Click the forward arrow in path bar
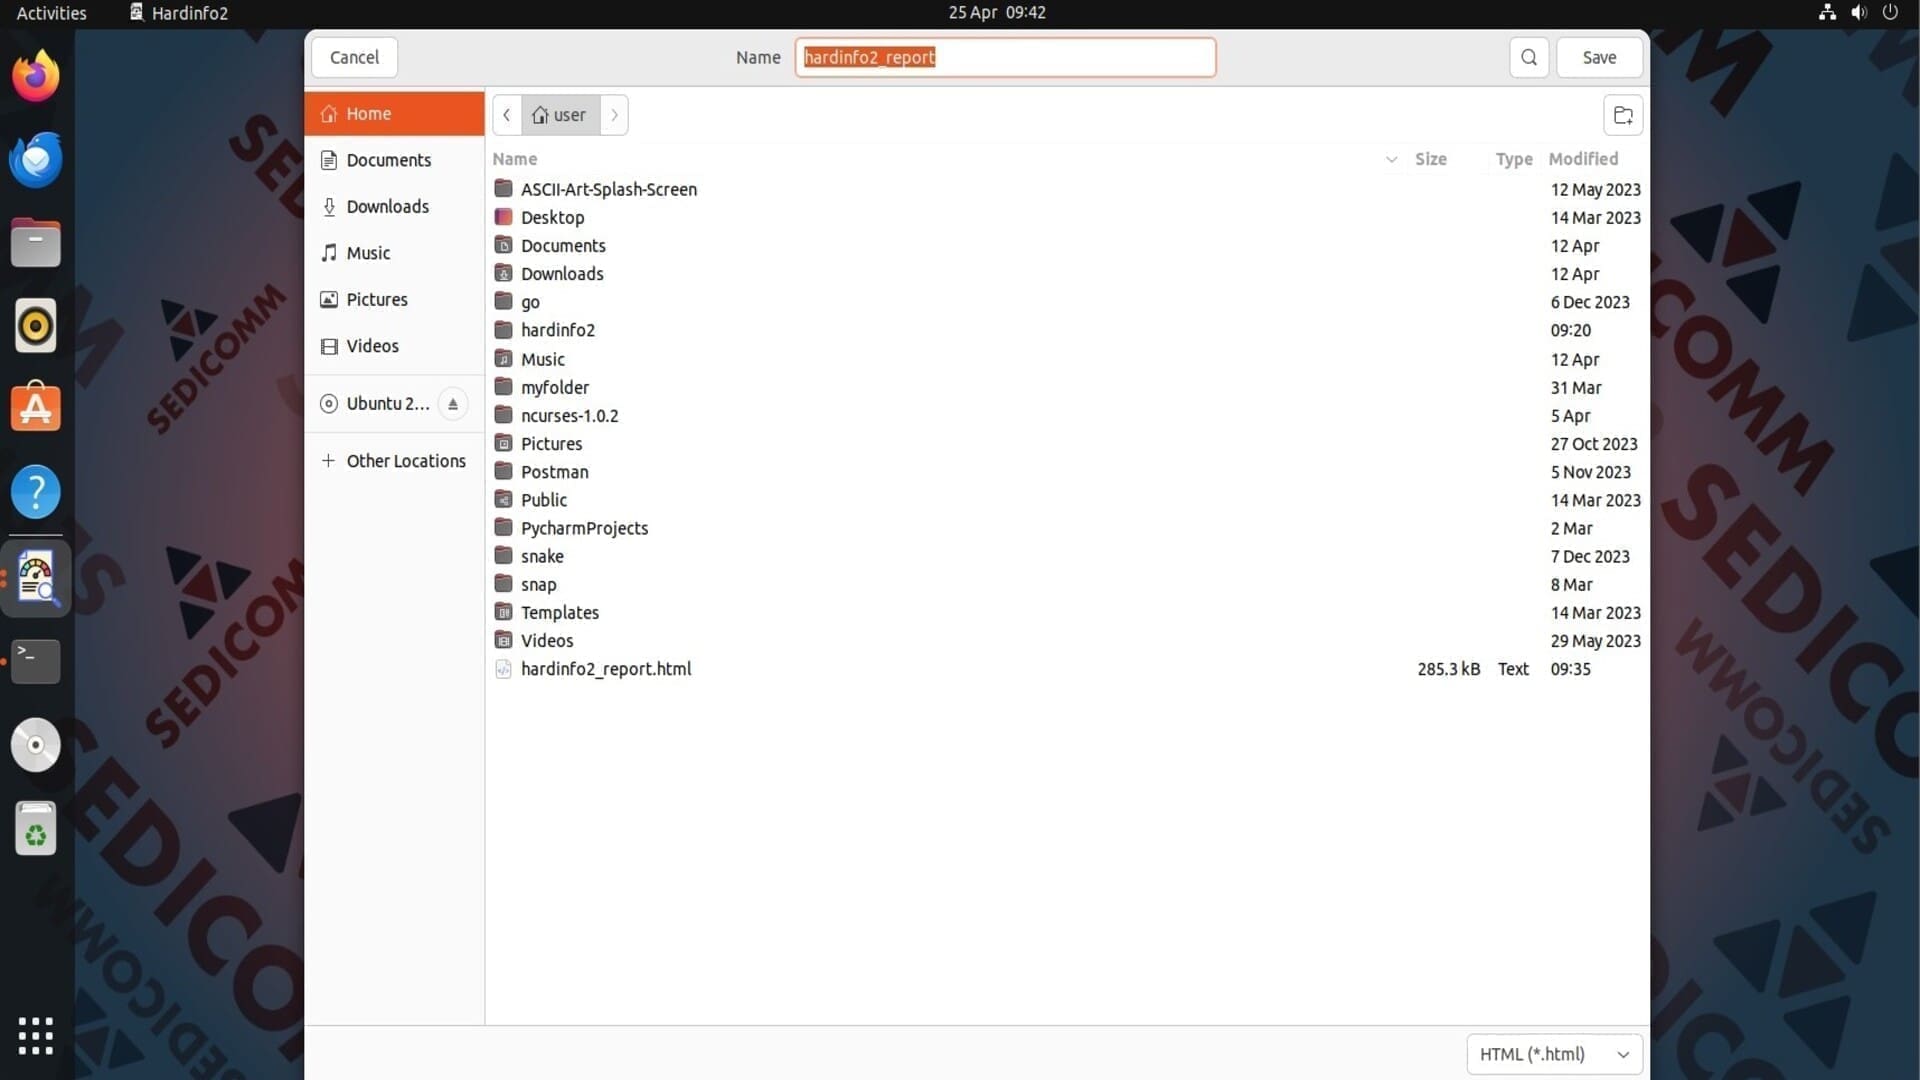Viewport: 1920px width, 1080px height. (614, 115)
